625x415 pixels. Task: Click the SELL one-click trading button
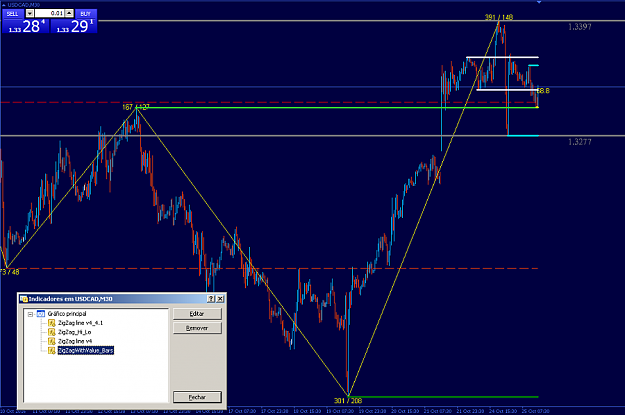pos(13,14)
